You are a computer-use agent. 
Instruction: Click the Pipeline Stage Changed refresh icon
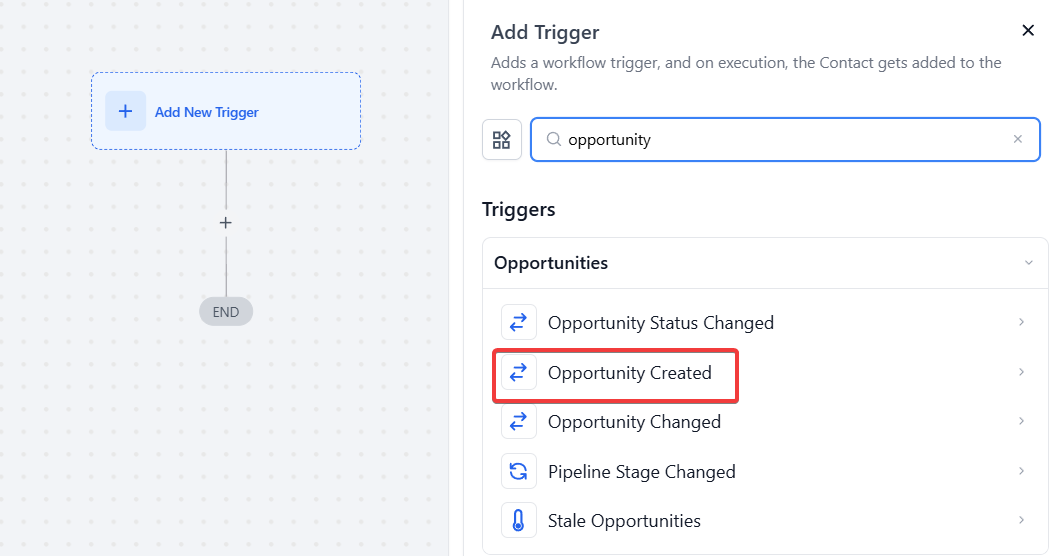pyautogui.click(x=519, y=471)
